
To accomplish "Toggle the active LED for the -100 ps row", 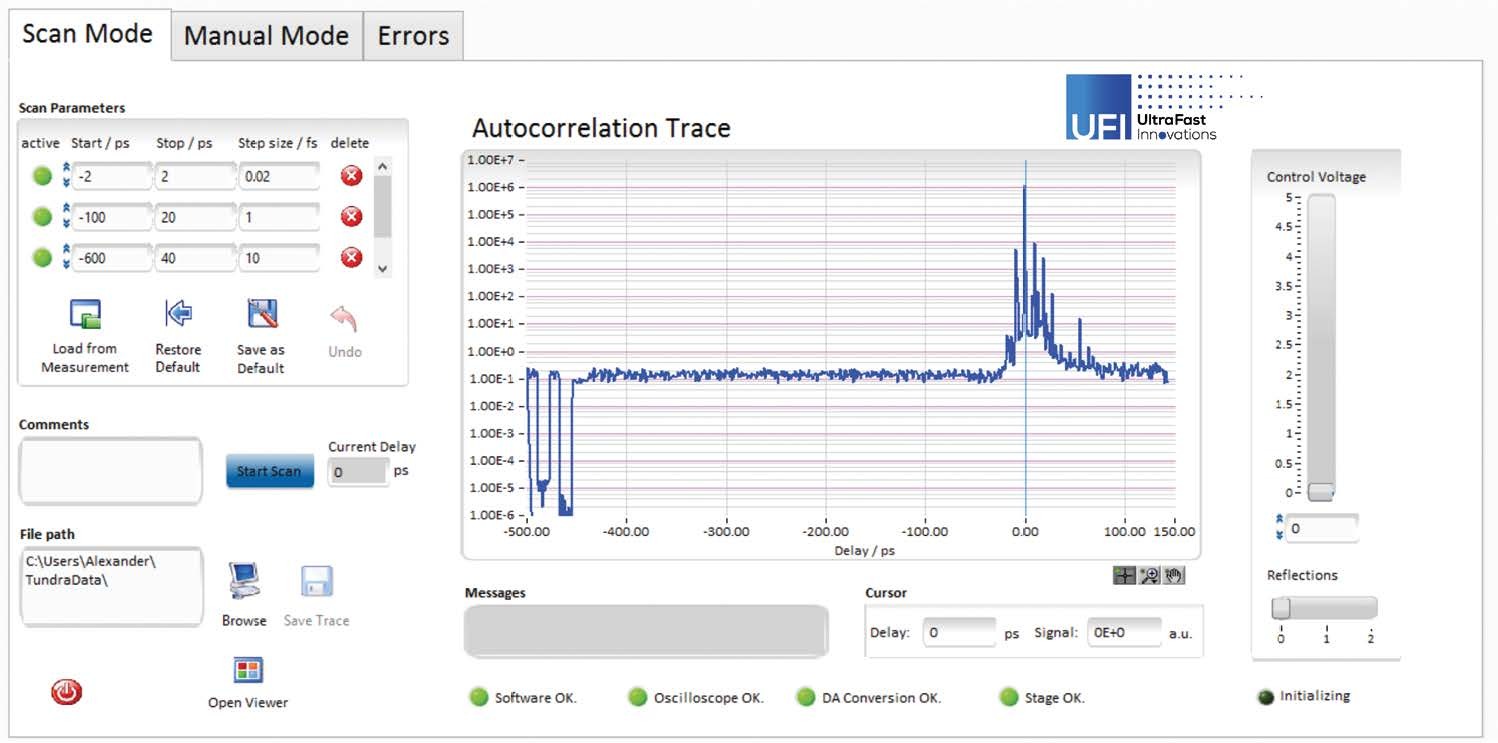I will coord(42,217).
